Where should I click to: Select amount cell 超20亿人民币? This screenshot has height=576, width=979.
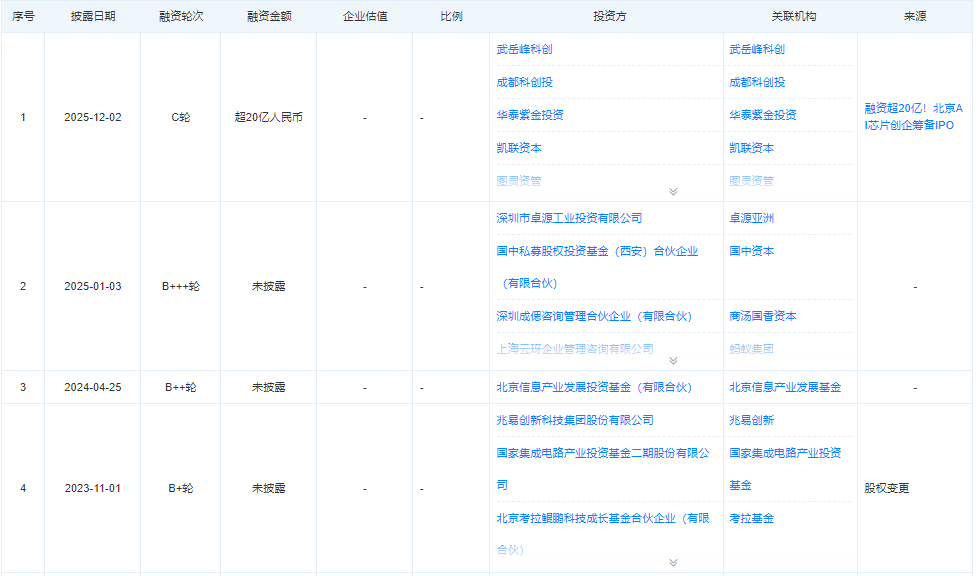269,117
